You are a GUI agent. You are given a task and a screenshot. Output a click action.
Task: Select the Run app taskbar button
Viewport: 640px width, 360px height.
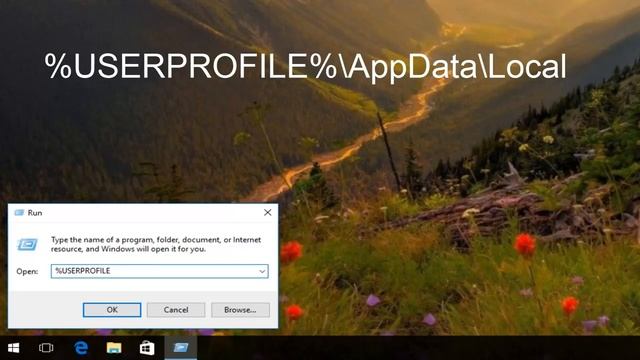point(180,348)
